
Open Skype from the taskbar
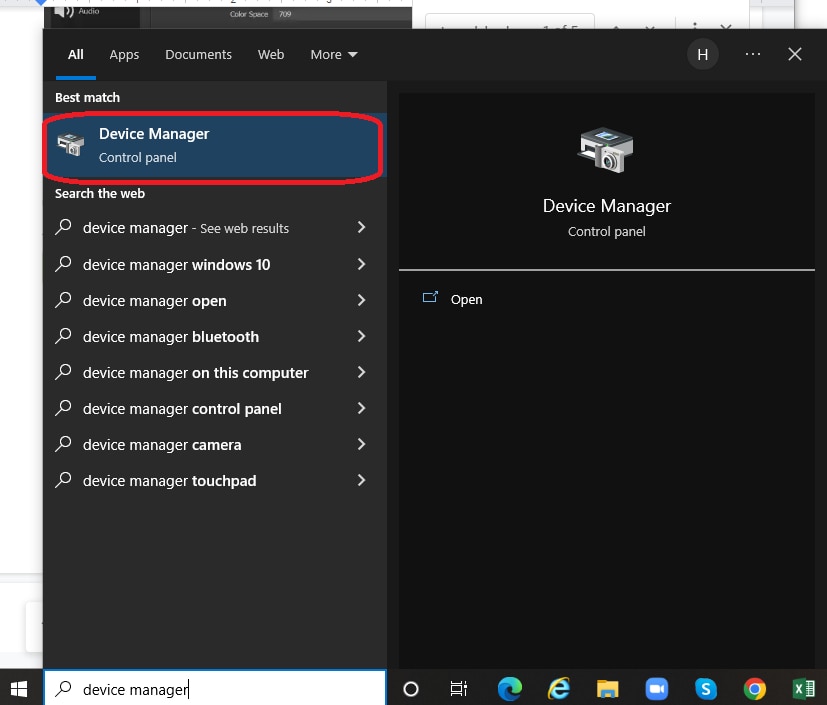coord(706,689)
